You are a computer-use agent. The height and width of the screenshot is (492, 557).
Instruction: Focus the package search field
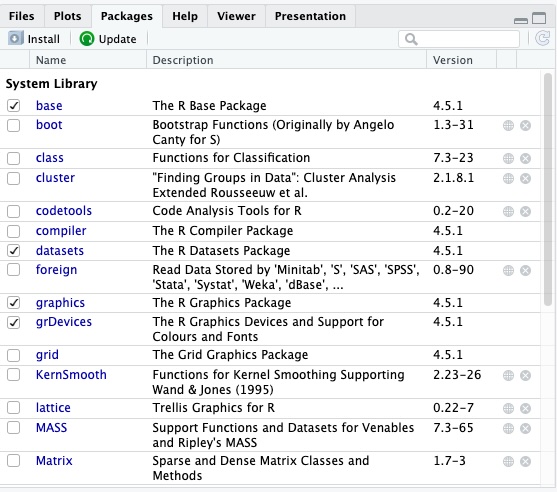coord(459,39)
